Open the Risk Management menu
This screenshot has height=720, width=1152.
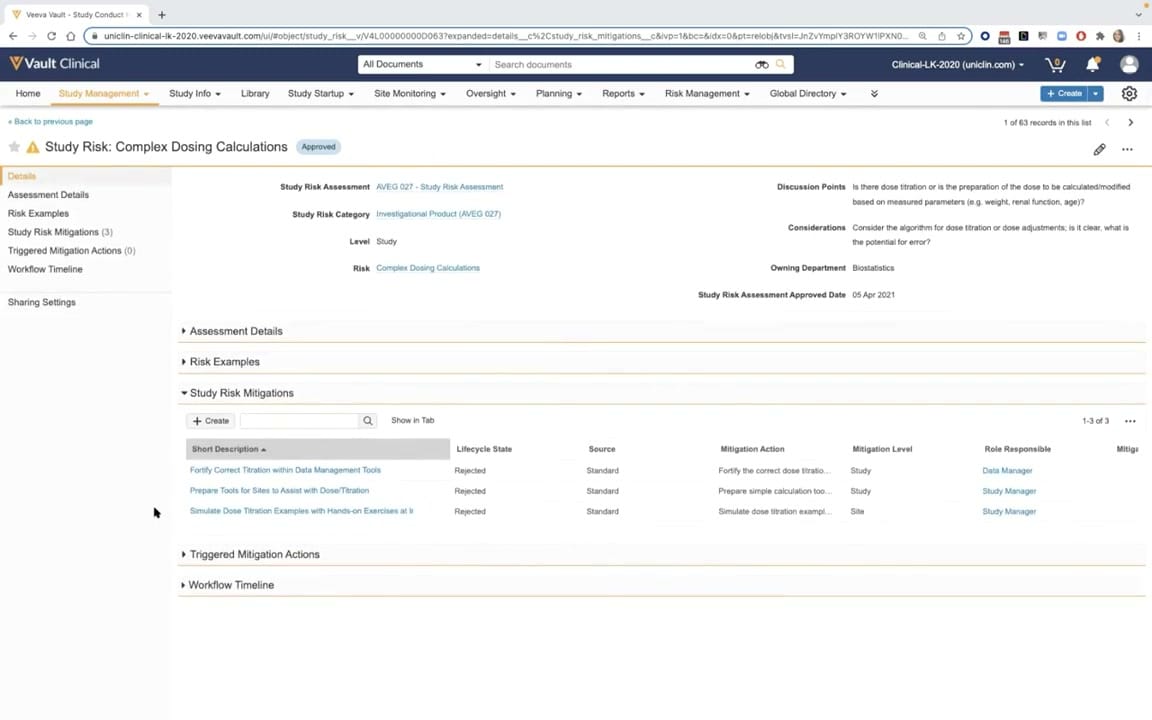(x=707, y=94)
